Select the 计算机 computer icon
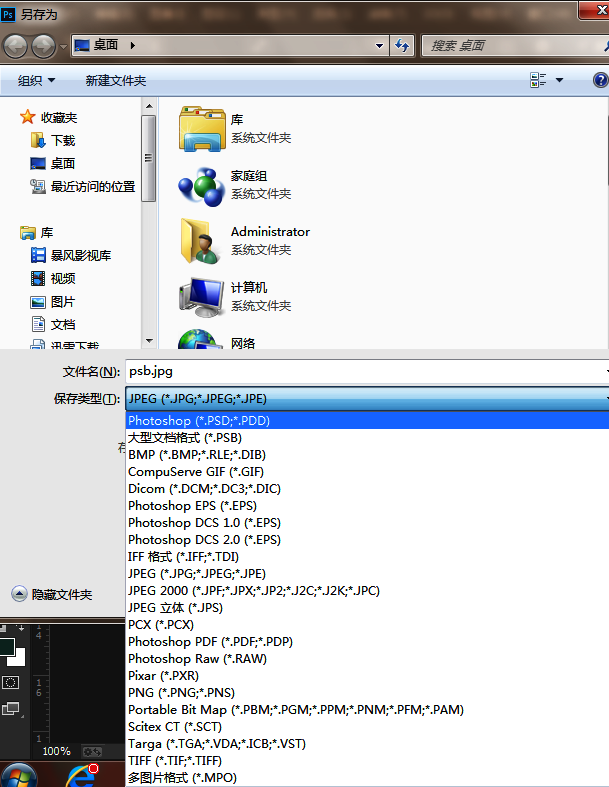 [202, 297]
